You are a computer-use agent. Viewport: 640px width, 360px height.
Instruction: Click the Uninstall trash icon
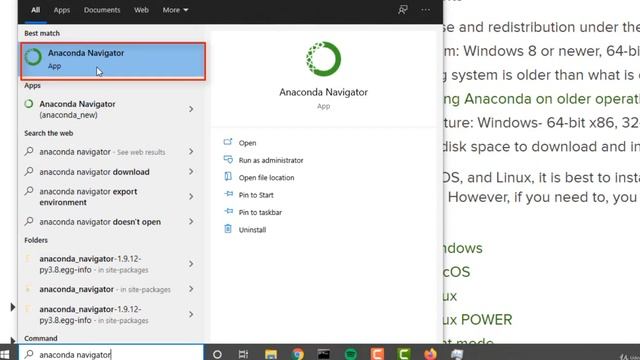228,229
